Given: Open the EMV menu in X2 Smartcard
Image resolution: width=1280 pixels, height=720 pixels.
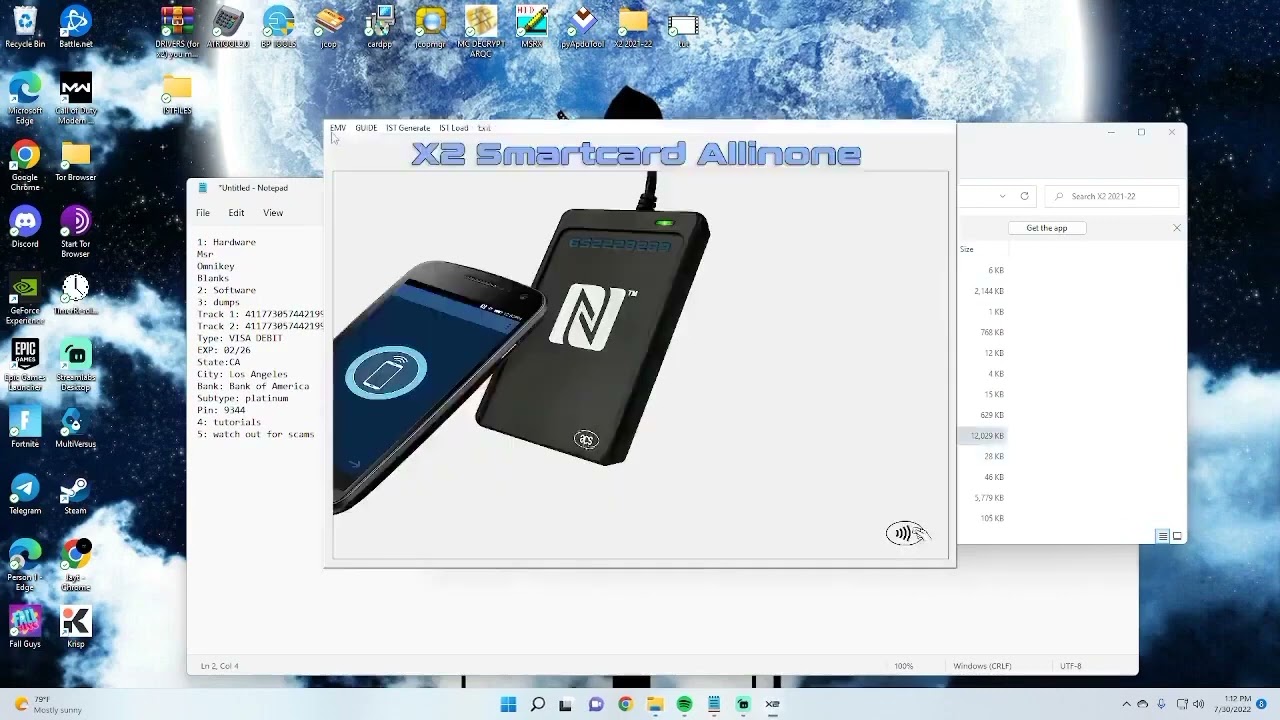Looking at the screenshot, I should tap(338, 128).
